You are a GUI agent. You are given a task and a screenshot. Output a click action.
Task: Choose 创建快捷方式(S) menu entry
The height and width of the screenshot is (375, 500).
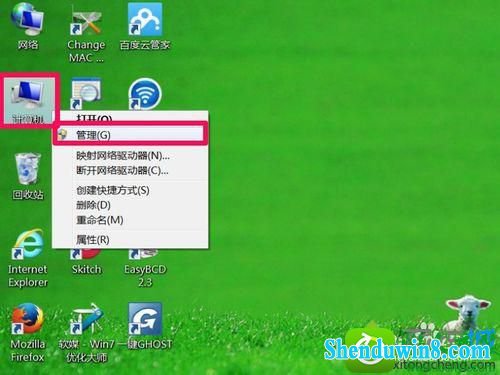click(x=130, y=190)
